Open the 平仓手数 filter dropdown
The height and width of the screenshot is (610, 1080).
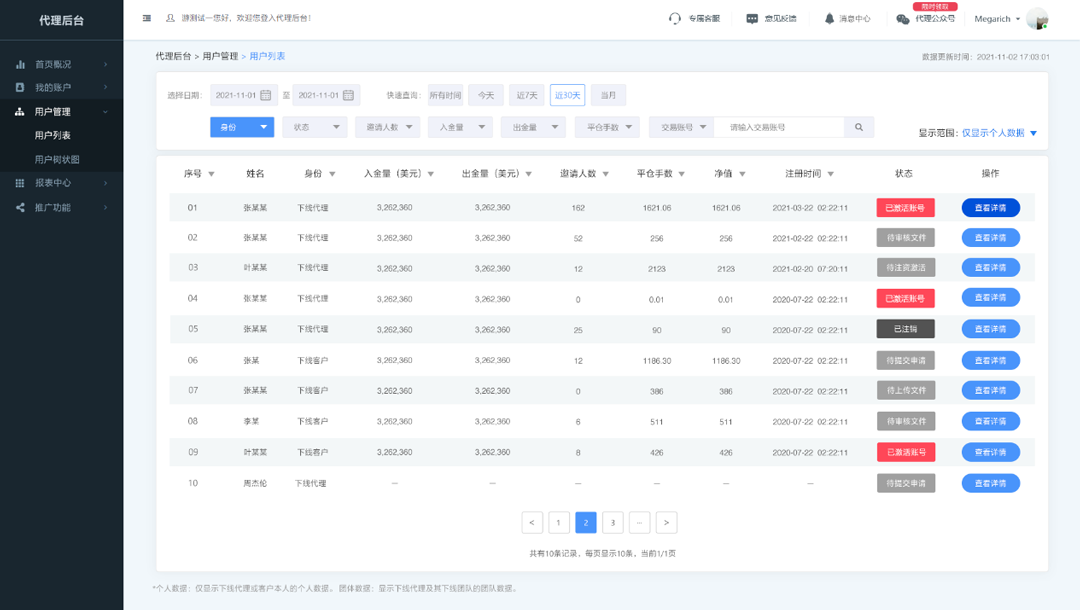608,127
